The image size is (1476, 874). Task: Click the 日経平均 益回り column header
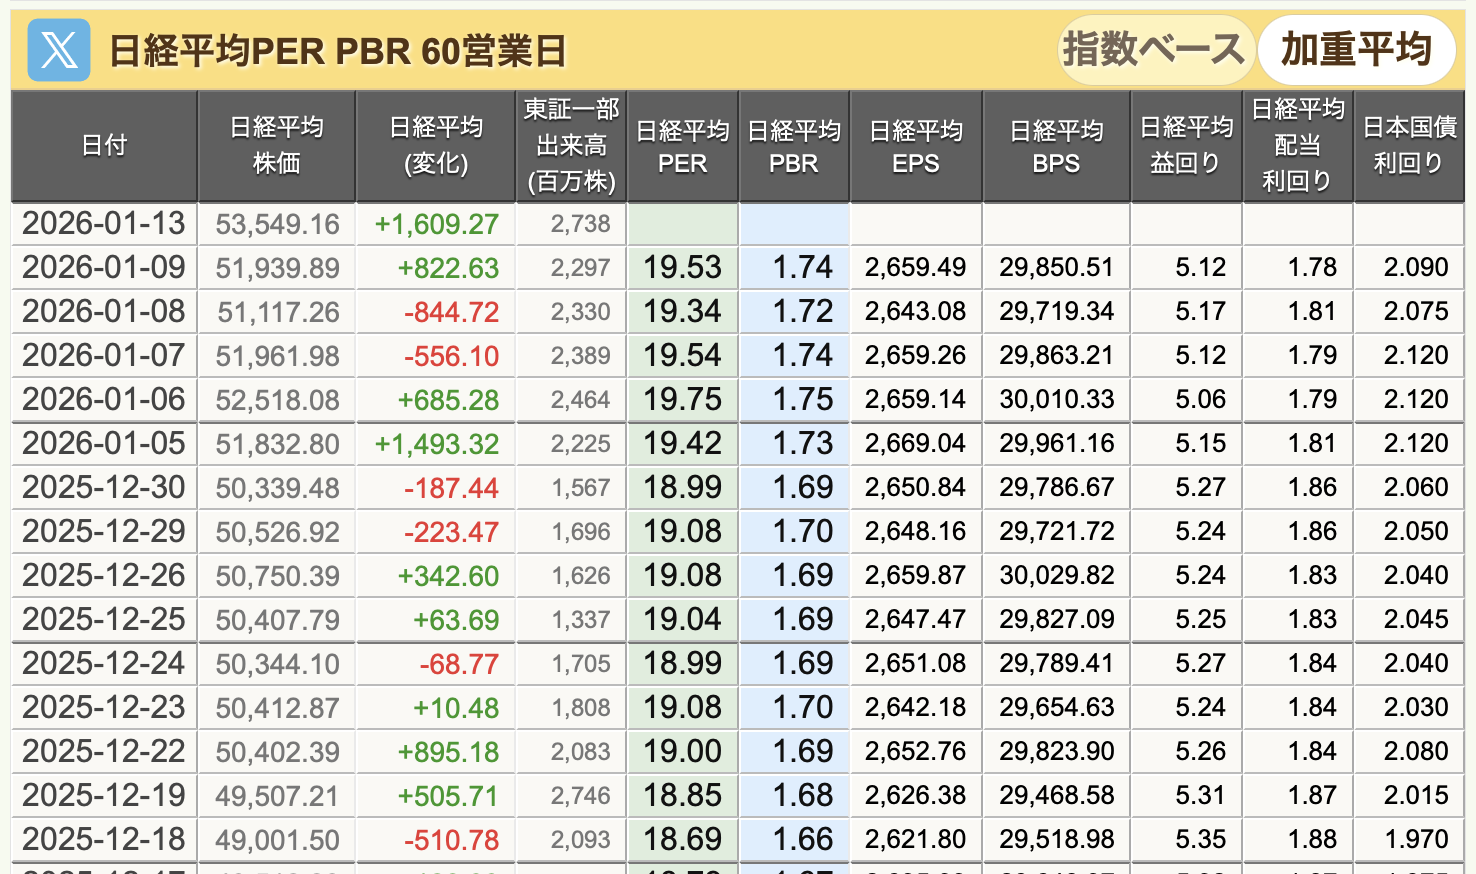pyautogui.click(x=1186, y=146)
